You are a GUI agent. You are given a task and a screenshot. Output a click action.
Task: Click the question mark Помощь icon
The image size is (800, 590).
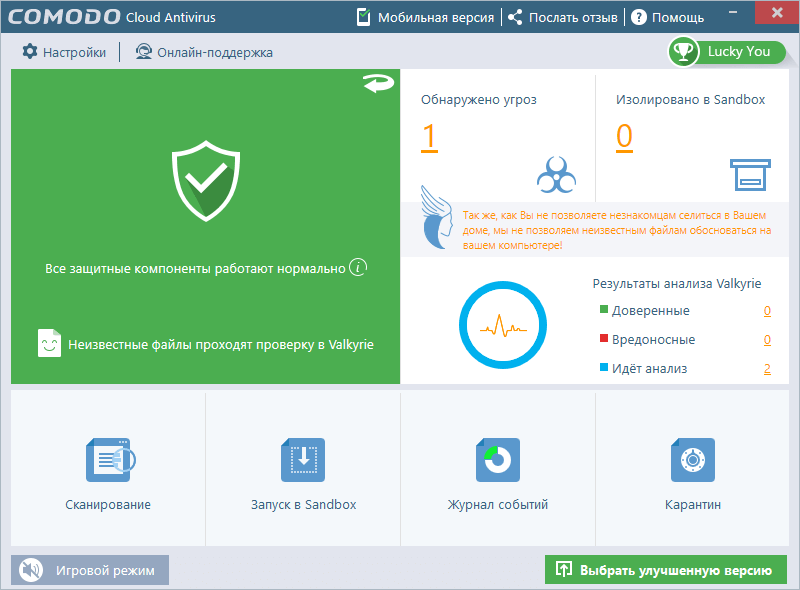(639, 17)
